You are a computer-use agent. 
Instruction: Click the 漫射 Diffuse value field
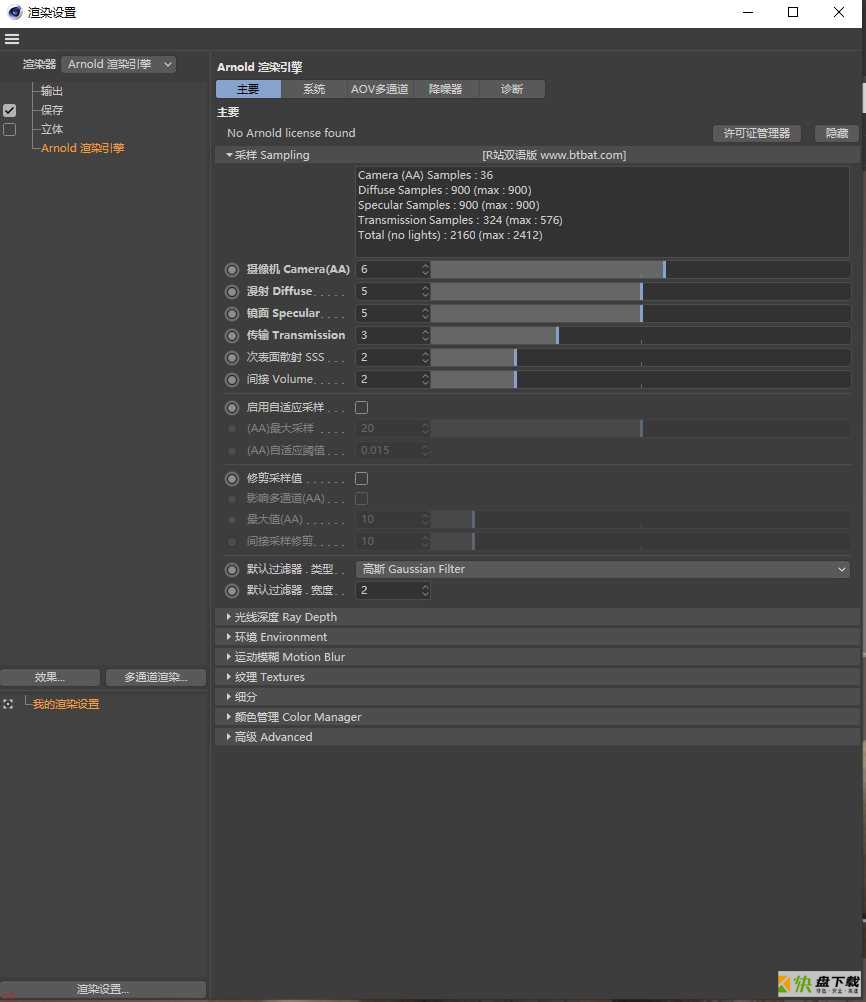(388, 291)
